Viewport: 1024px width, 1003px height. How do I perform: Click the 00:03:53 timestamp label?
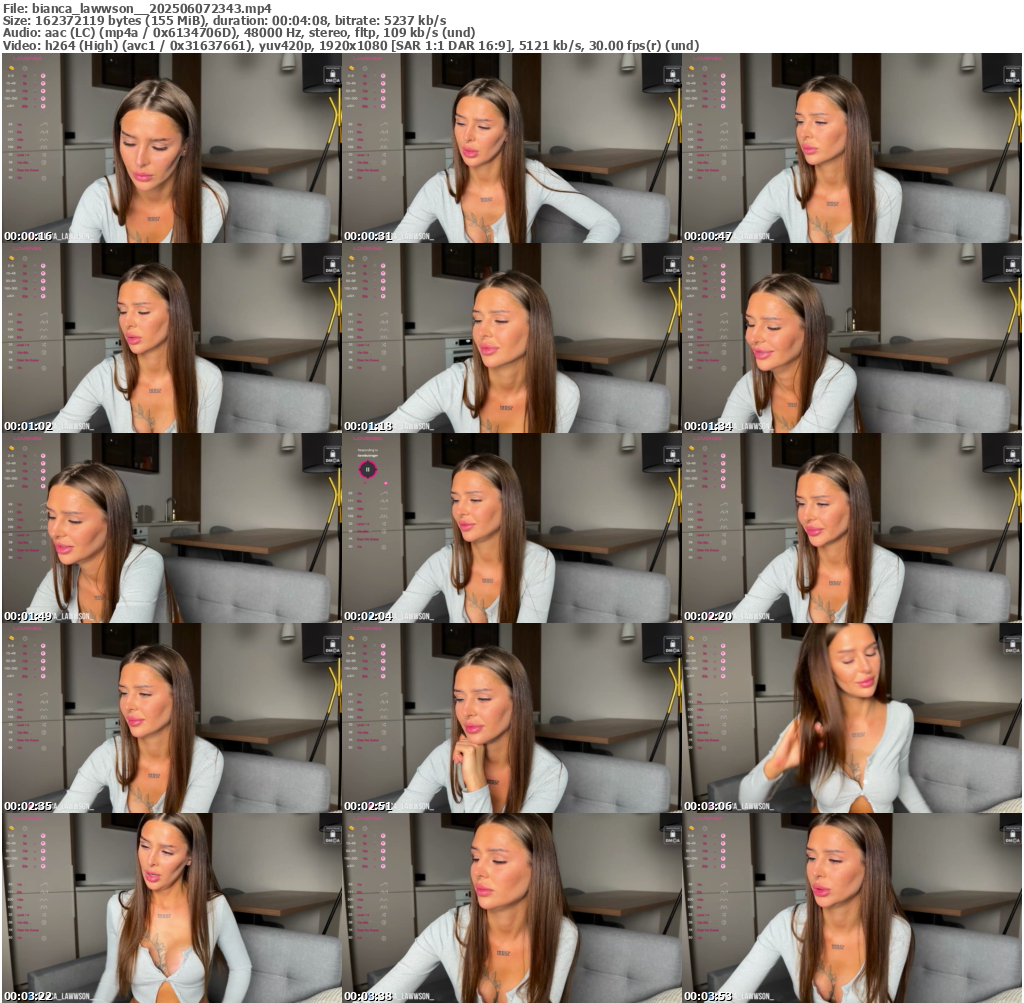(x=708, y=996)
